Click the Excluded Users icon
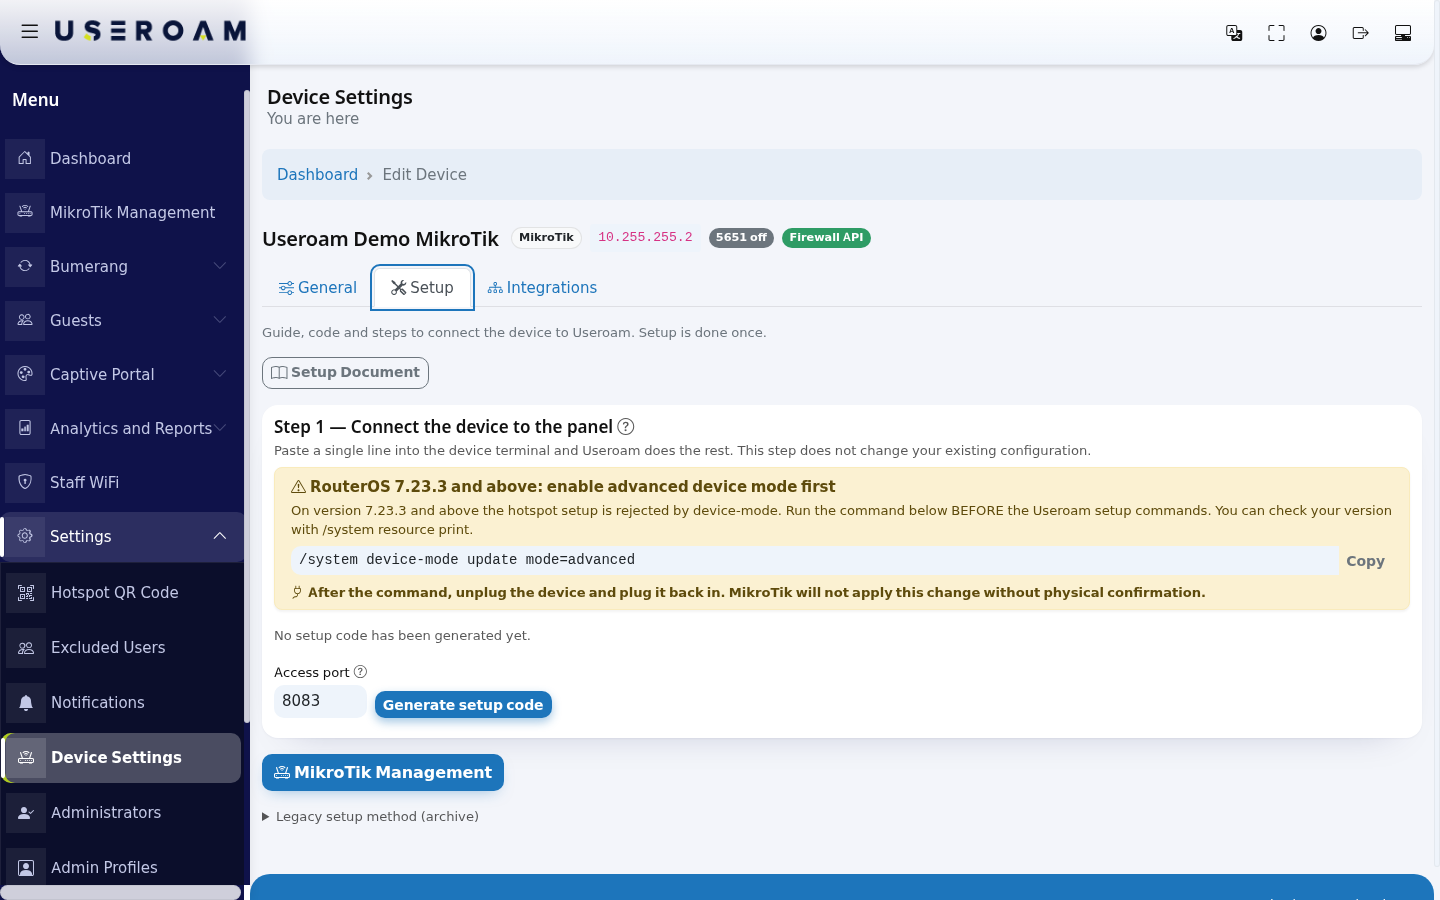This screenshot has width=1440, height=900. pos(26,648)
